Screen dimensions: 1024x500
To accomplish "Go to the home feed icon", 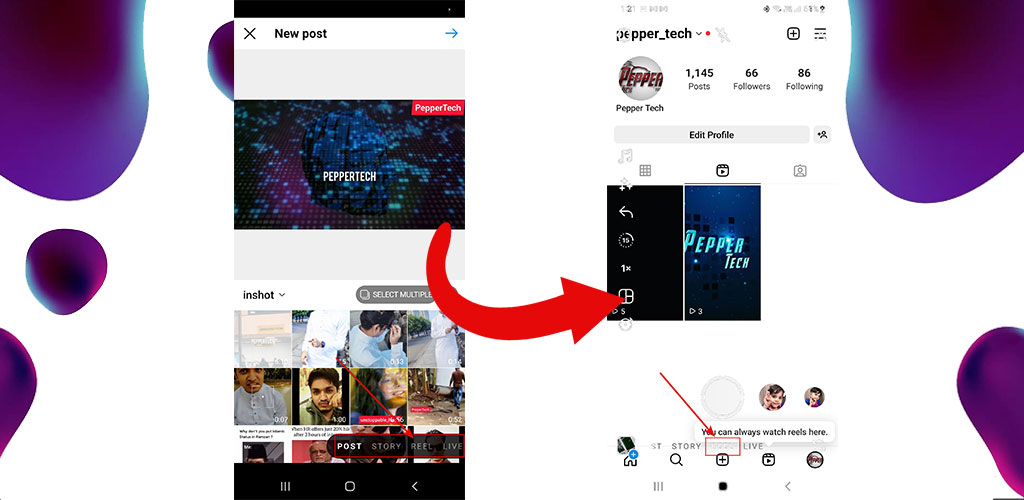I will [630, 460].
